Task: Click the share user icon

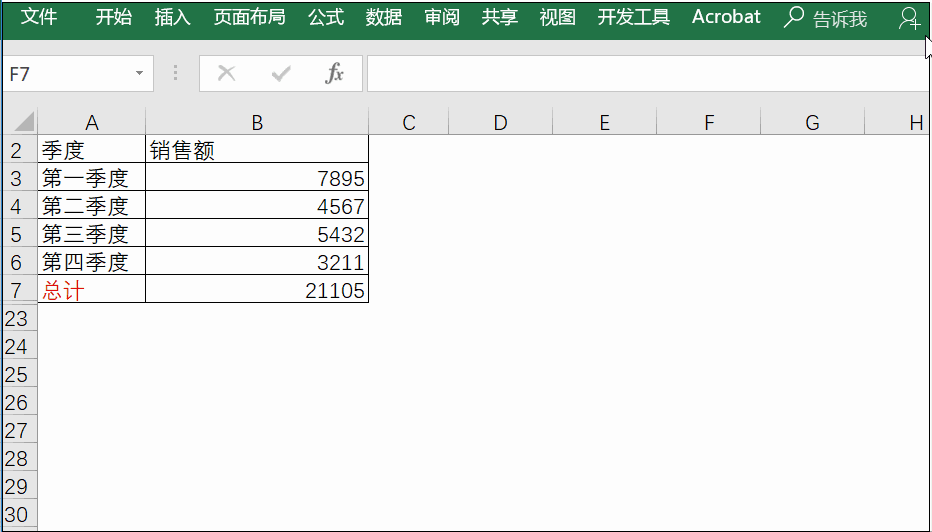Action: pos(909,18)
